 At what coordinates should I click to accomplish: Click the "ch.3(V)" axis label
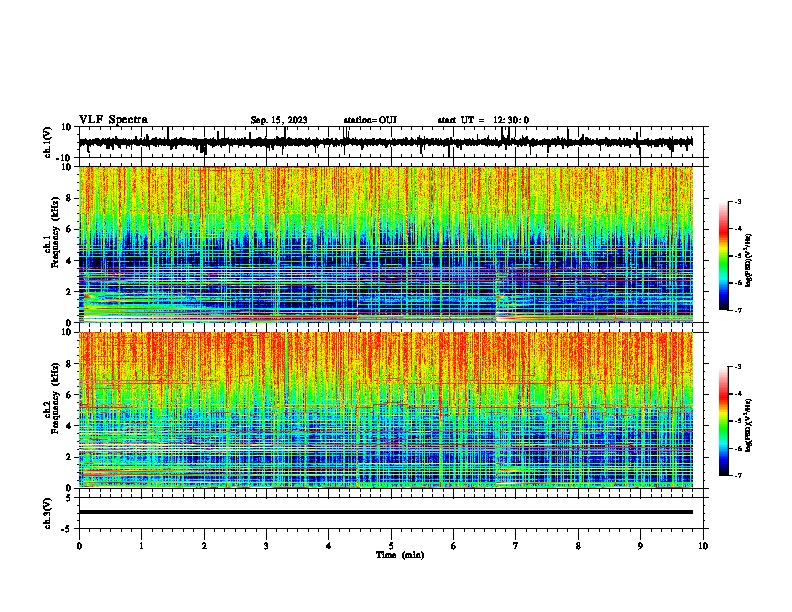point(48,513)
